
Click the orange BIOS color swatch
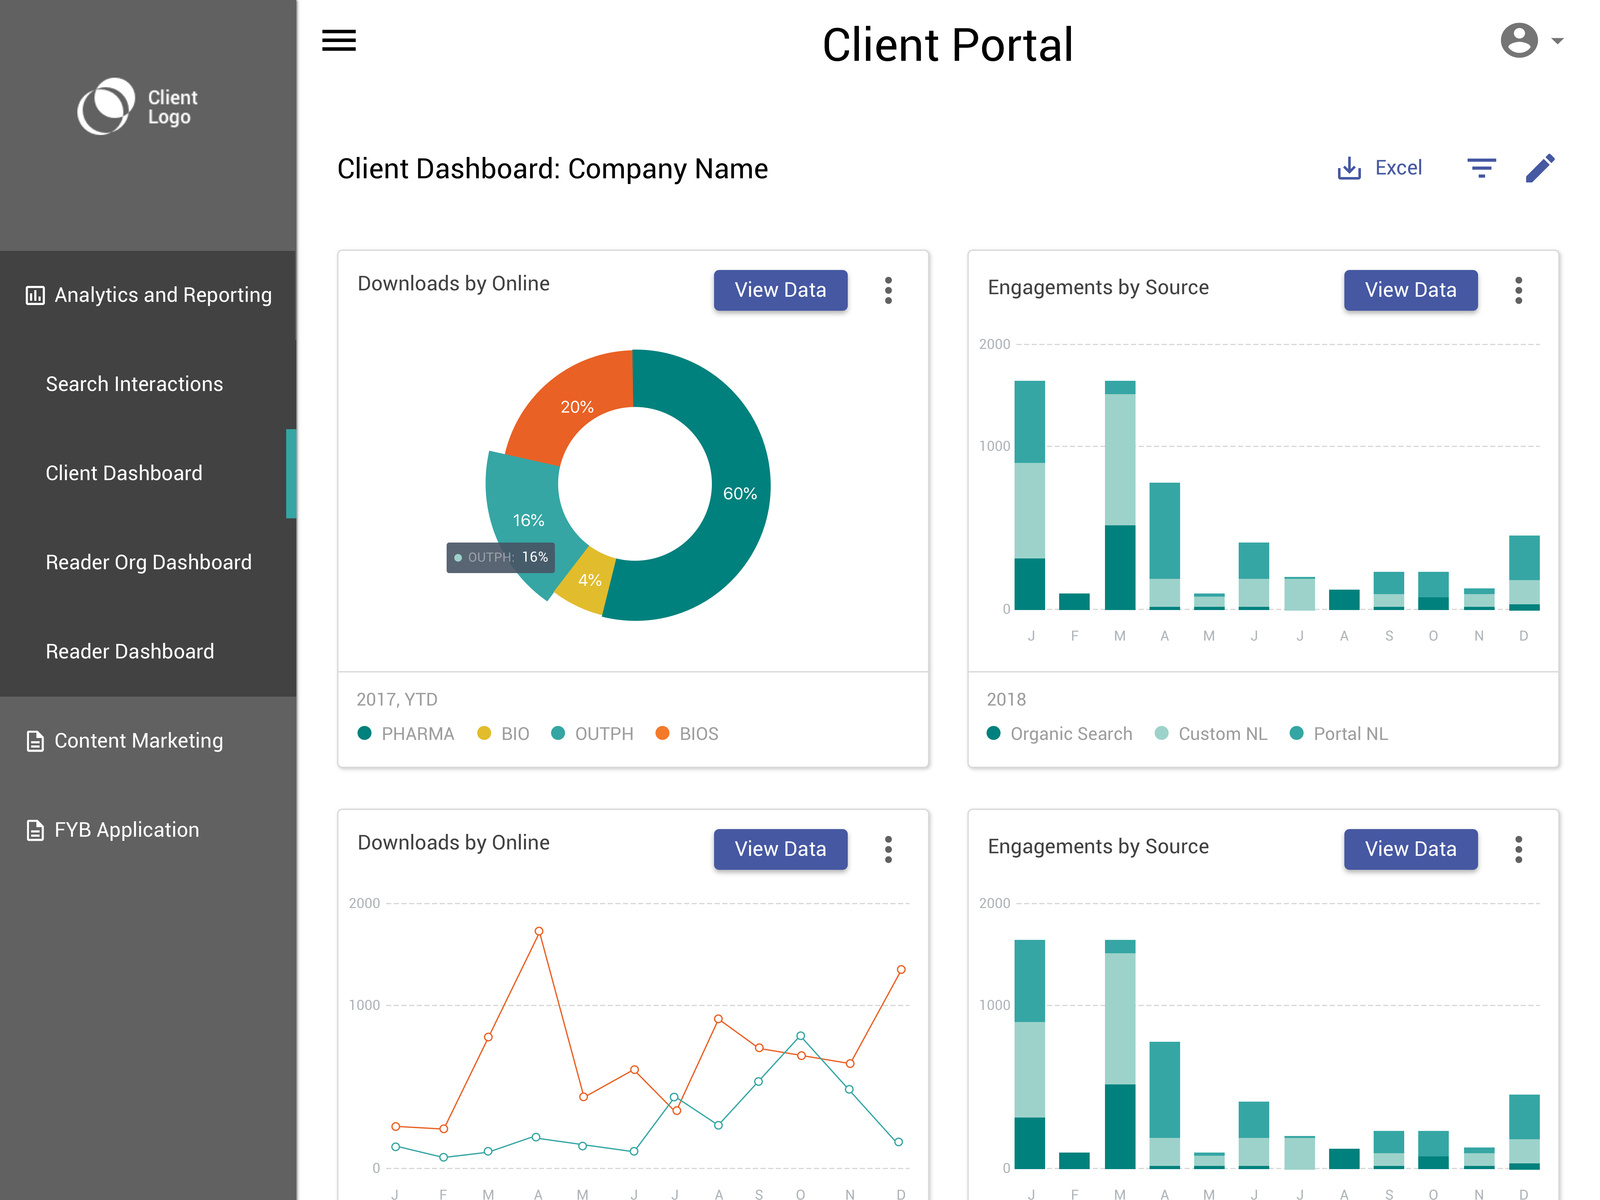[662, 733]
